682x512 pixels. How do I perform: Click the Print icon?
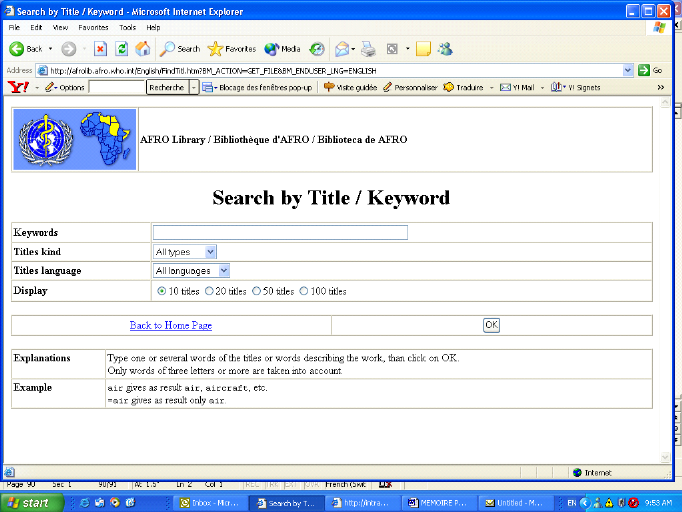tap(368, 49)
